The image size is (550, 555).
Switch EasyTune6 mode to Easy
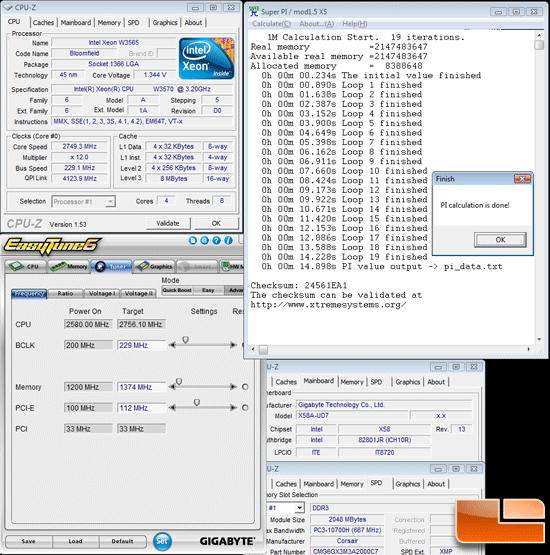pyautogui.click(x=208, y=290)
